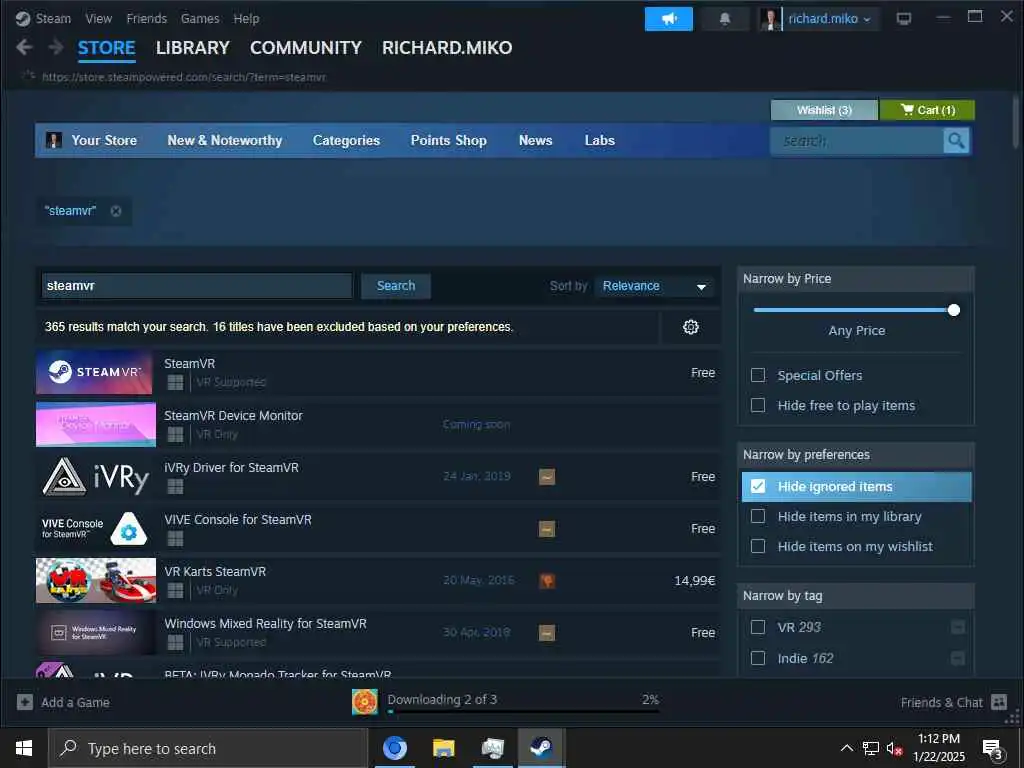Go to Points Shop
1024x768 pixels.
449,140
